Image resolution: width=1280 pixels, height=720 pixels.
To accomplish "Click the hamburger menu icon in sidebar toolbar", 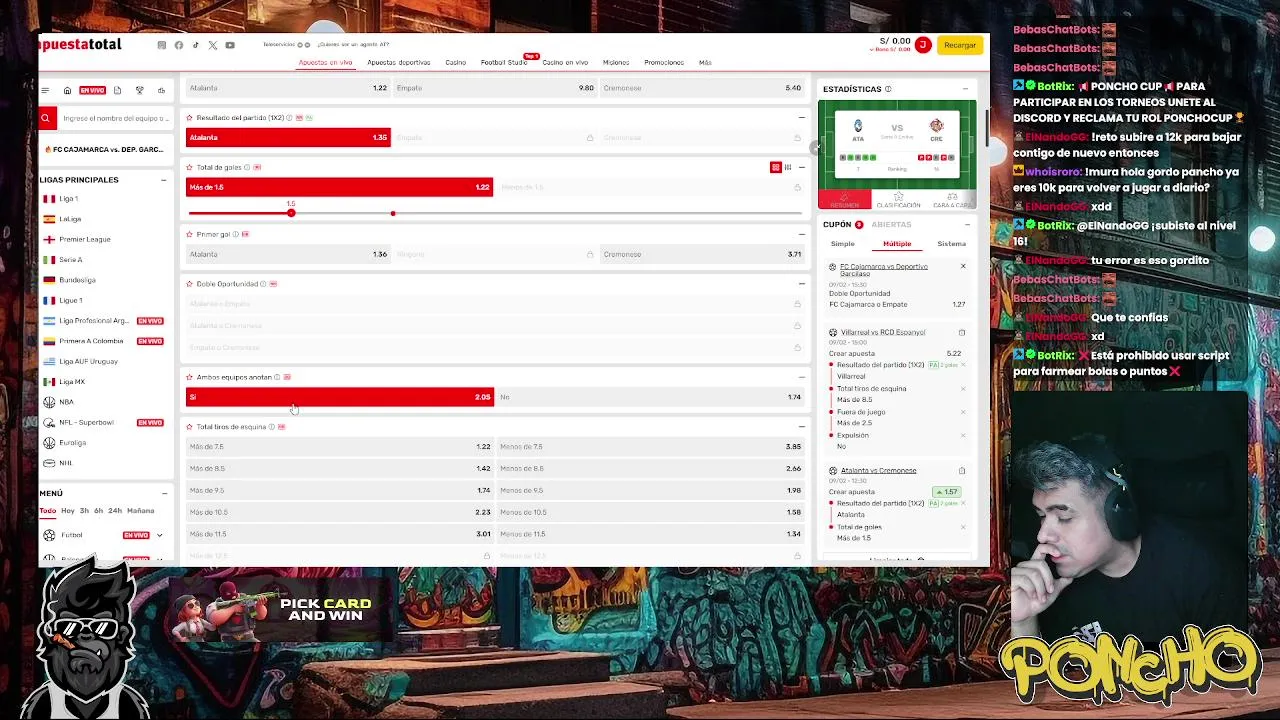I will [45, 90].
